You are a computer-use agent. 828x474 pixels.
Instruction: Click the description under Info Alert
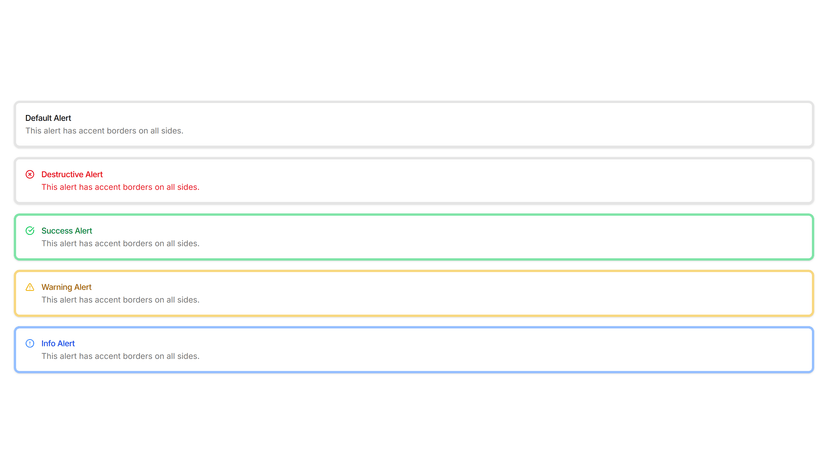(120, 356)
